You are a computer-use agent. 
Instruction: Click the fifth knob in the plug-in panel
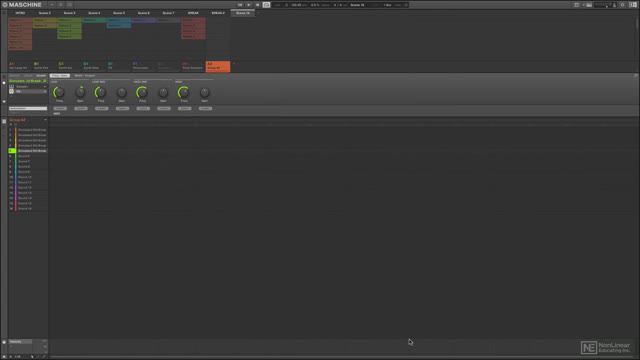tap(142, 93)
